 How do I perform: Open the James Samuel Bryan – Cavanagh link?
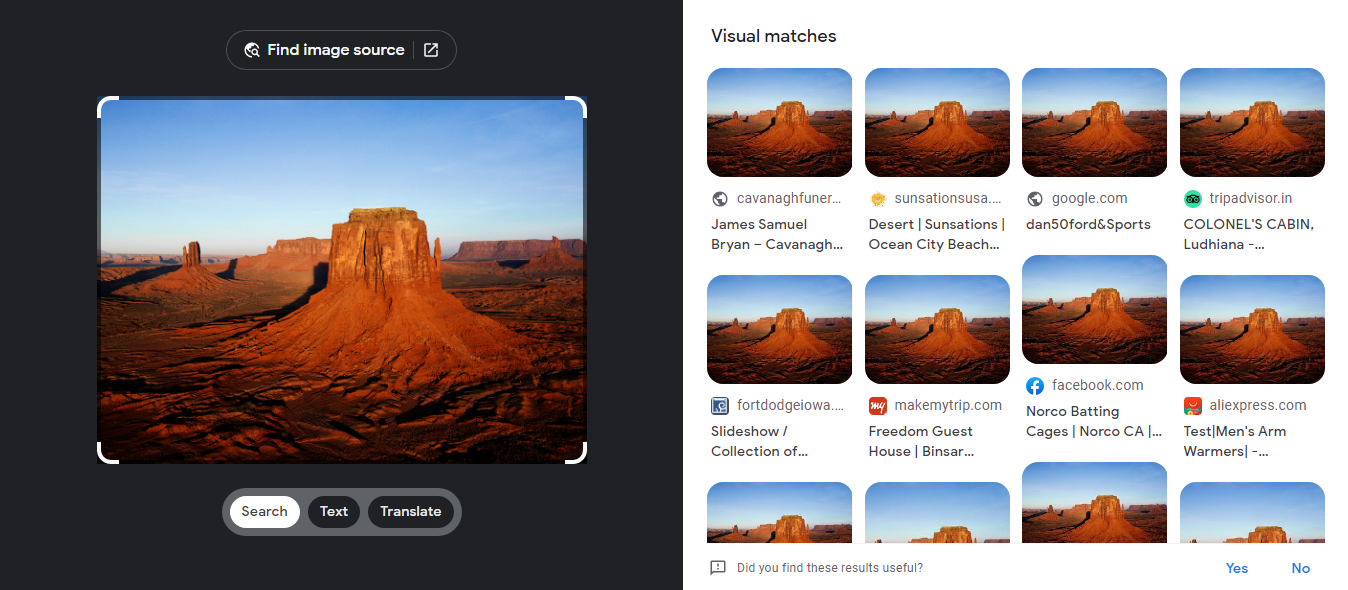777,234
